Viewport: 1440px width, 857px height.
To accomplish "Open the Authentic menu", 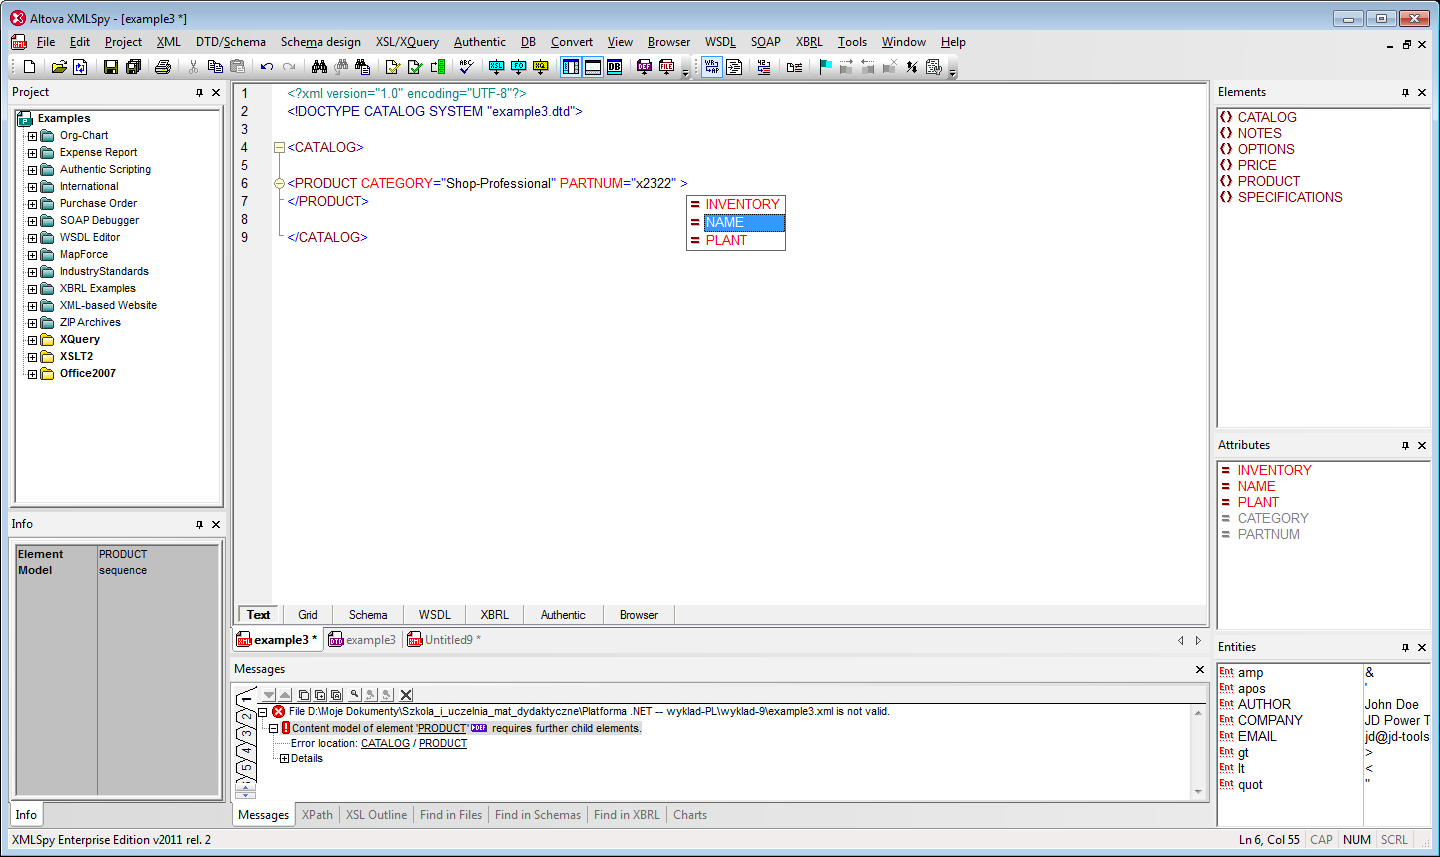I will click(480, 42).
